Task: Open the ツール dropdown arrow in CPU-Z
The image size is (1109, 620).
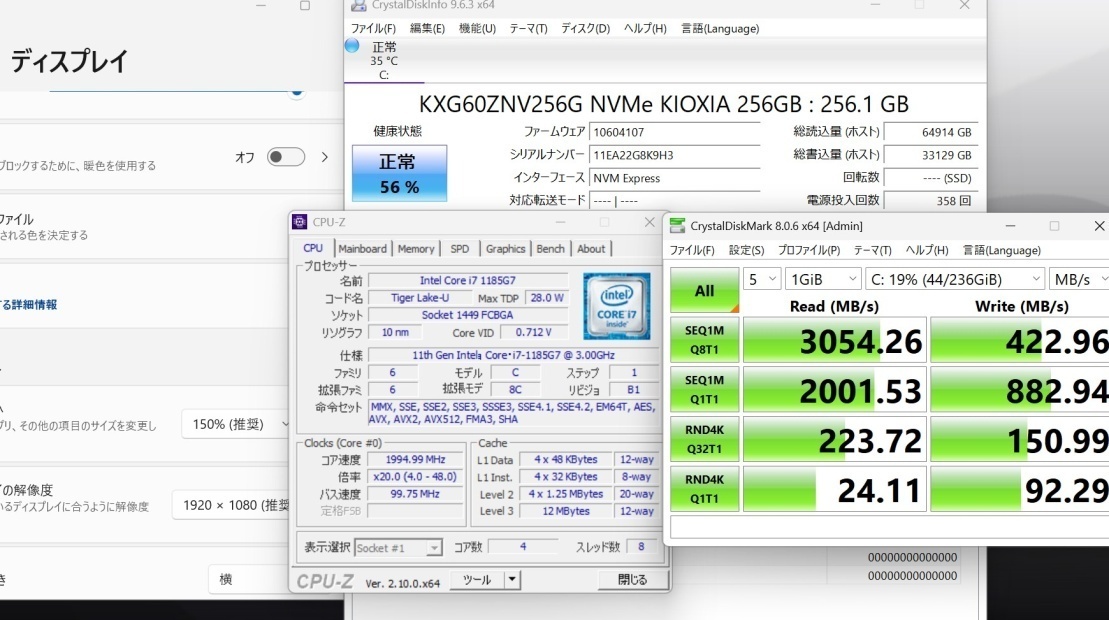Action: coord(512,580)
